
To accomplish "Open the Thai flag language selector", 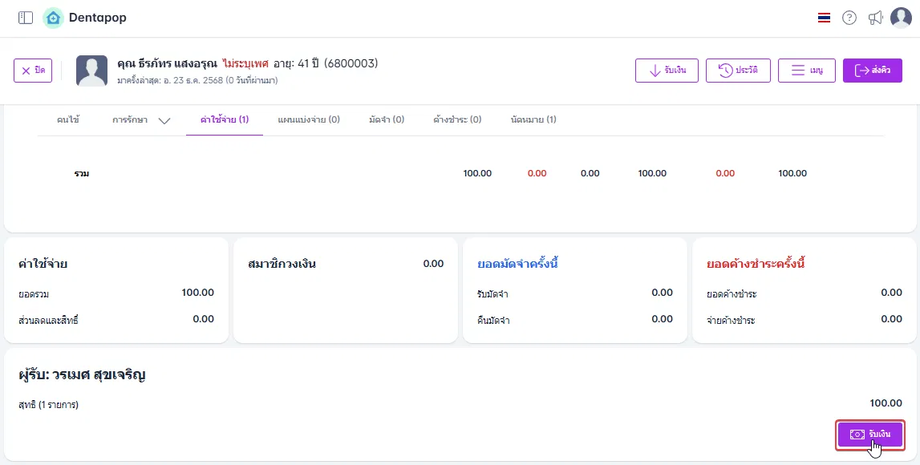I will [823, 18].
